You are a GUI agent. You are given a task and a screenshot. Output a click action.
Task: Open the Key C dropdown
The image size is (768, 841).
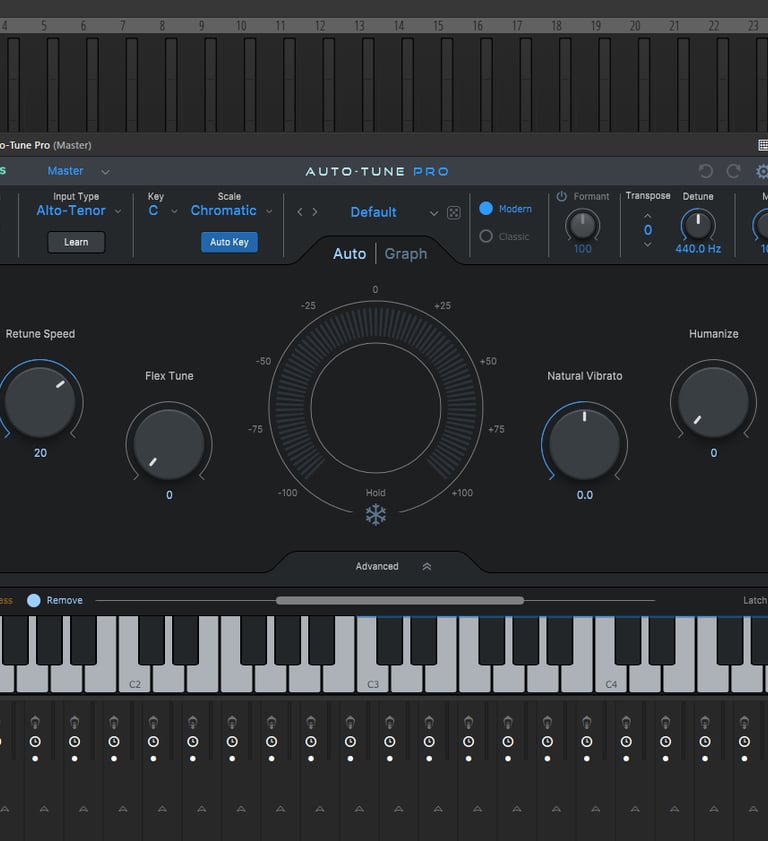pos(163,211)
